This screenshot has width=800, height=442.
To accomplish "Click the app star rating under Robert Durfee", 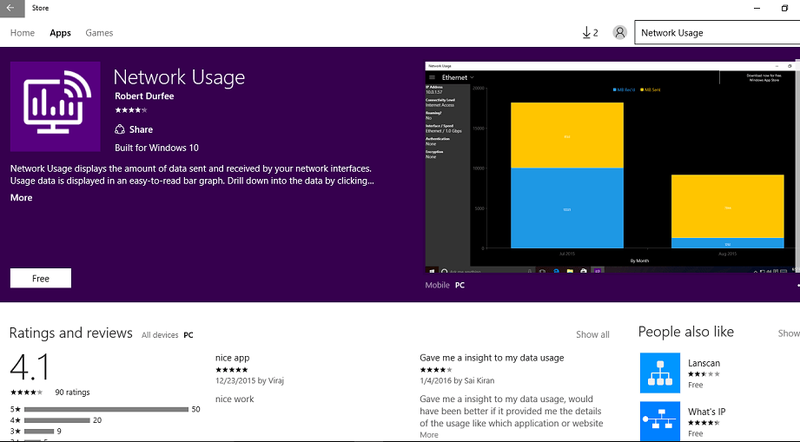I will (131, 110).
